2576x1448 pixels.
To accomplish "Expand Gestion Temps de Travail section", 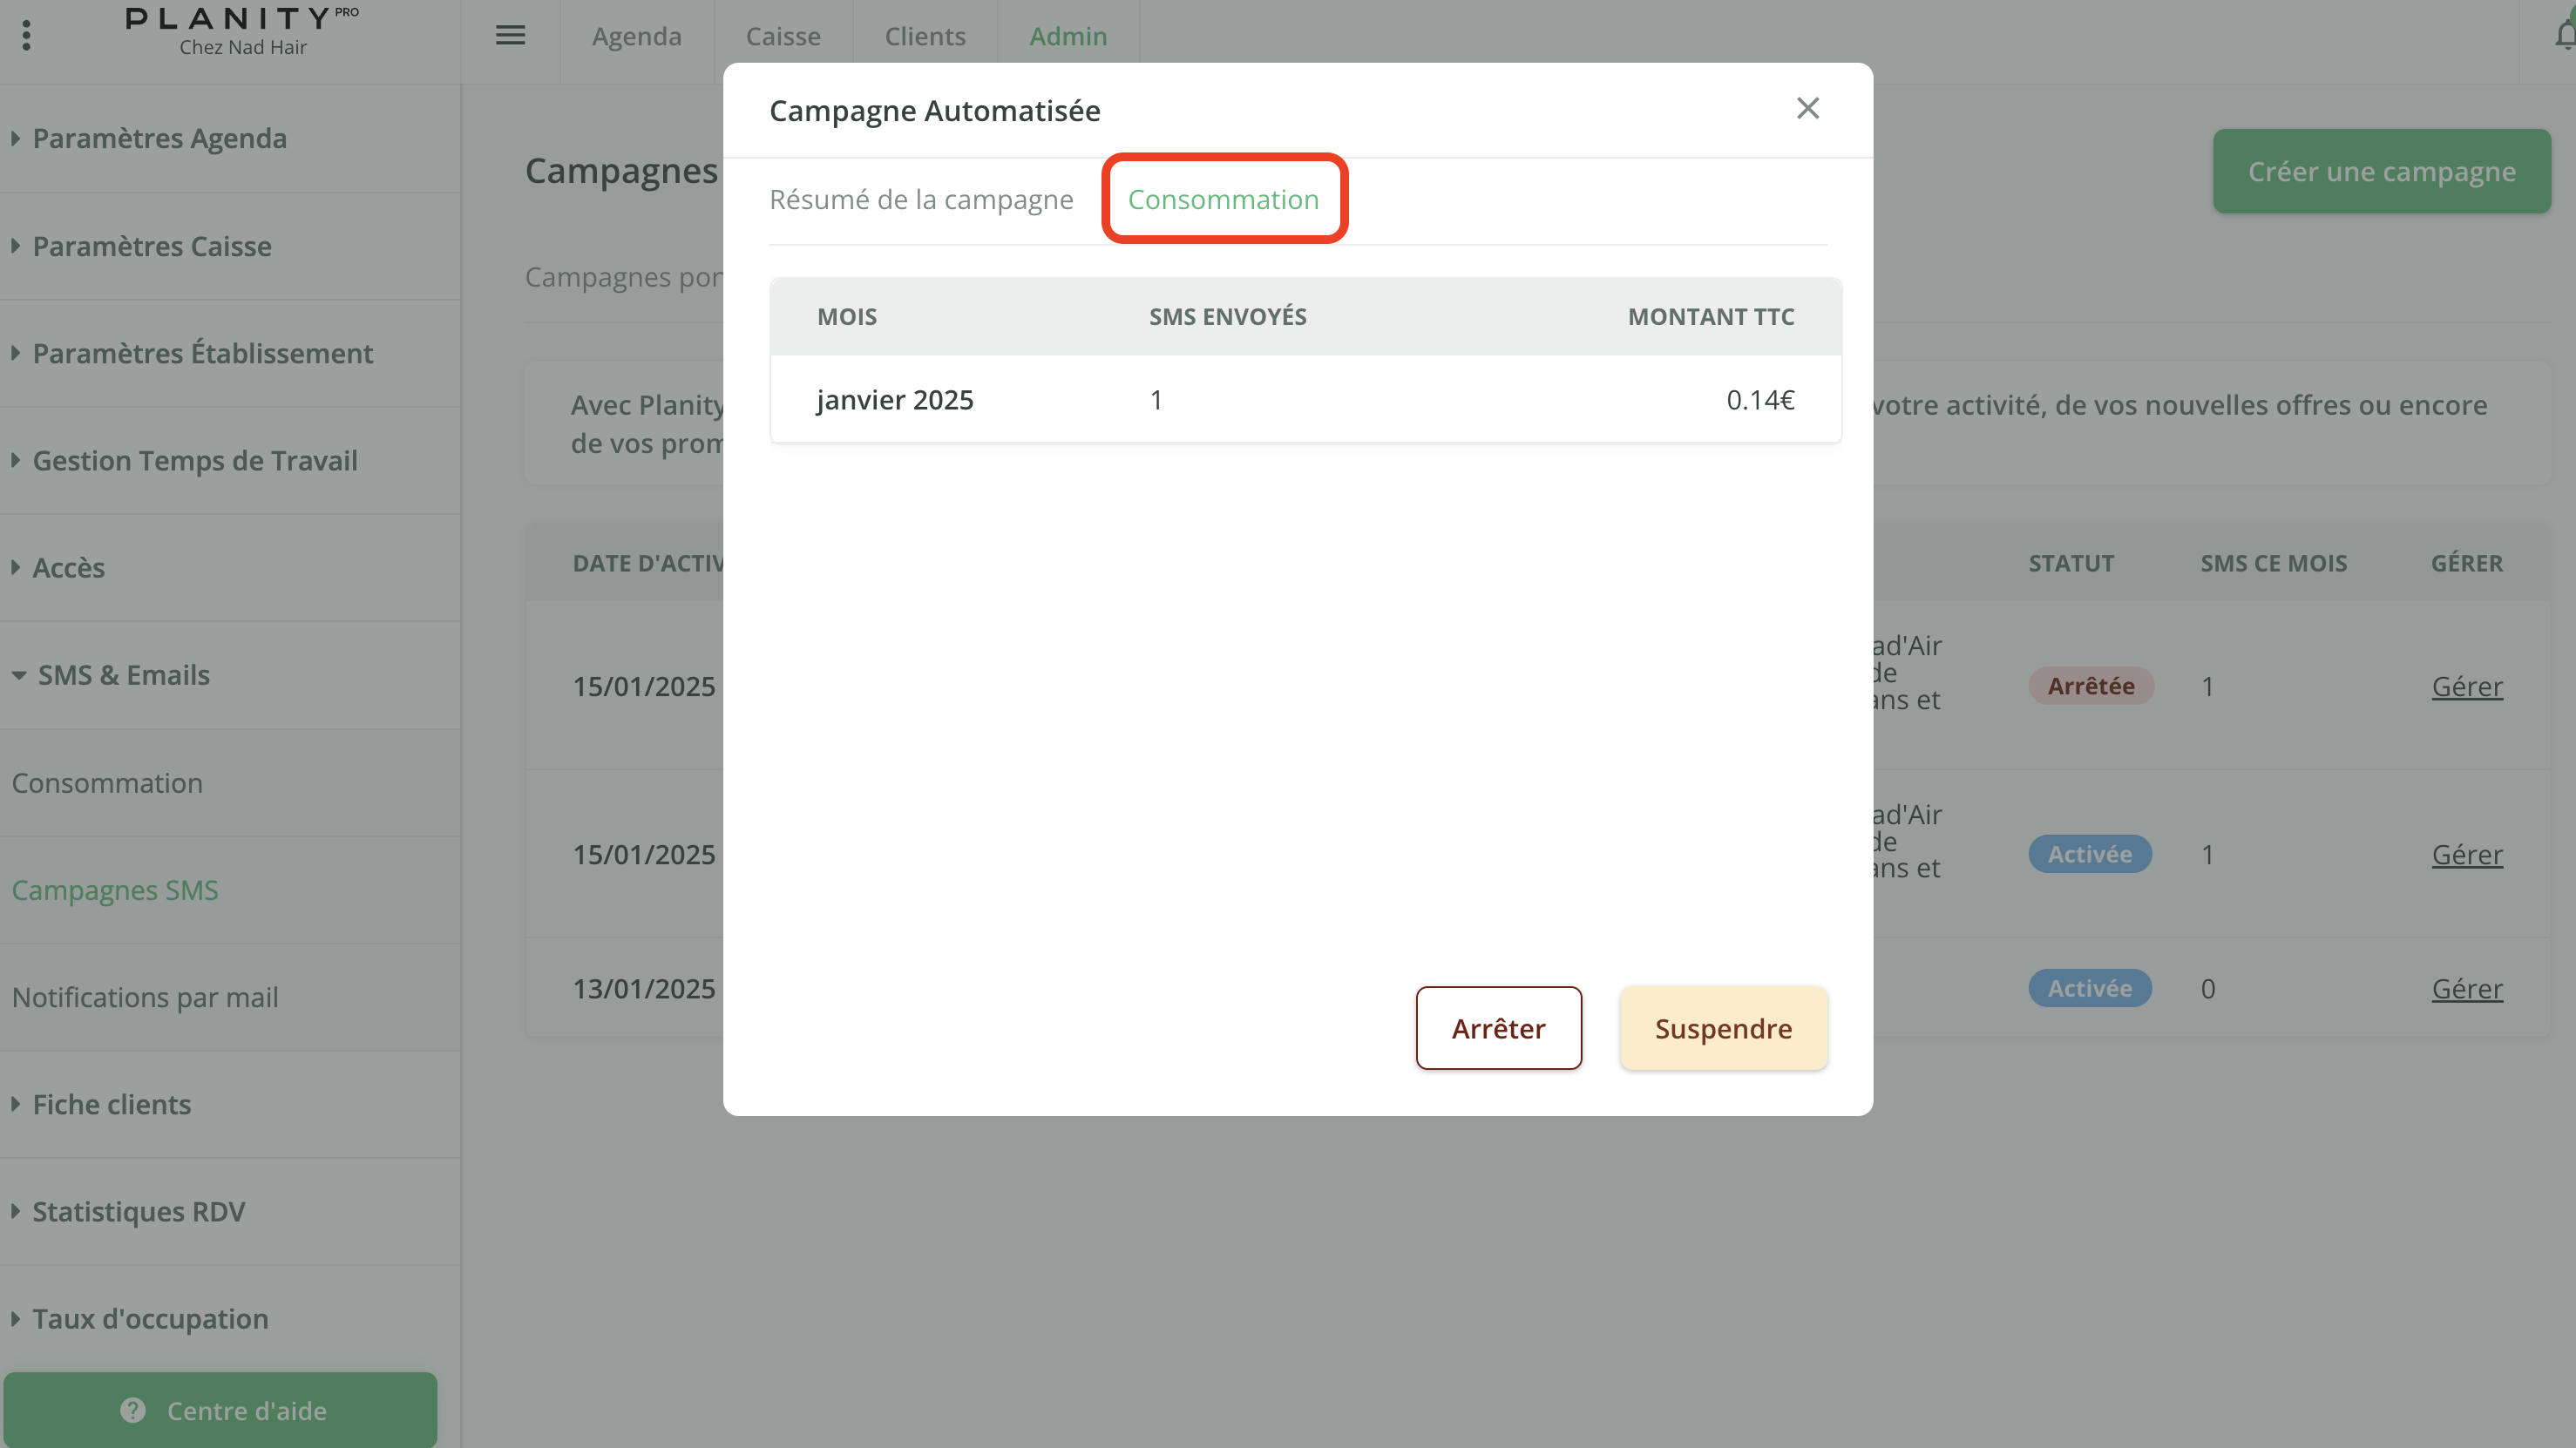I will [x=194, y=461].
